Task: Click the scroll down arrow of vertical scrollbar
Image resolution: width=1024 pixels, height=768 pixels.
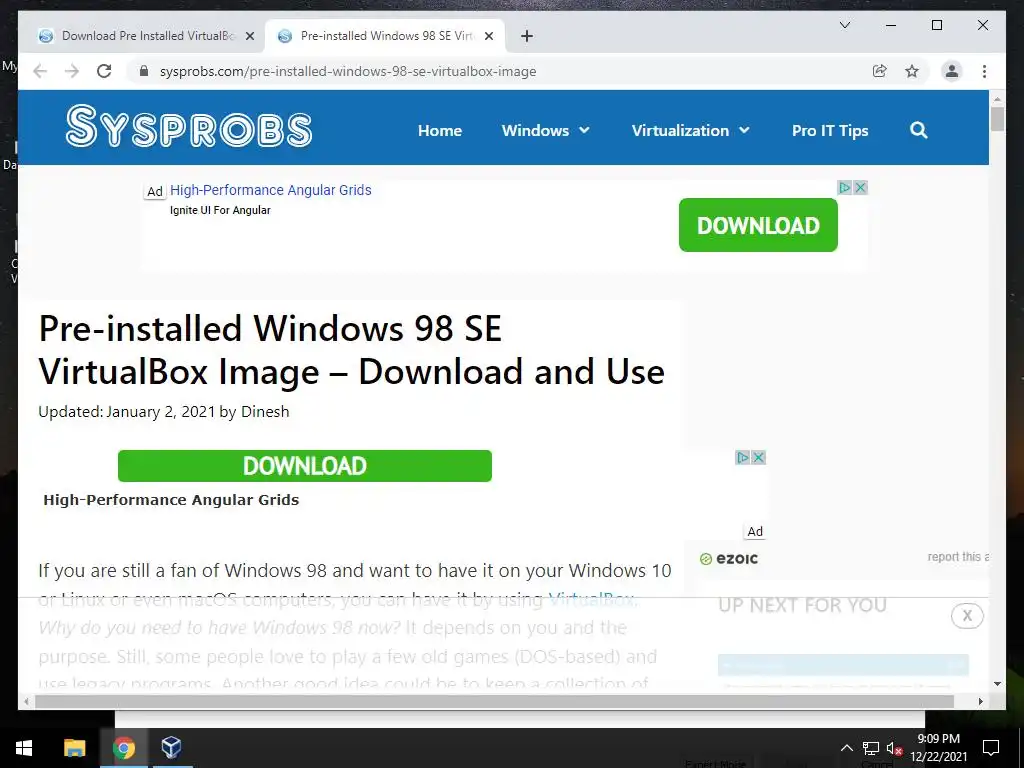Action: click(997, 684)
